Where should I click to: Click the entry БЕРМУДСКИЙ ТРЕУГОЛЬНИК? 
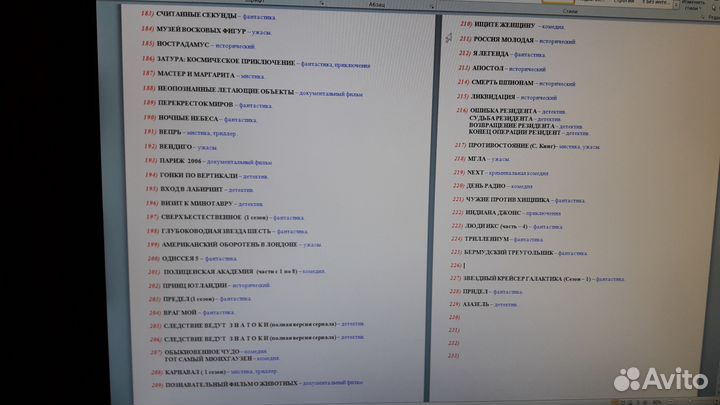512,253
